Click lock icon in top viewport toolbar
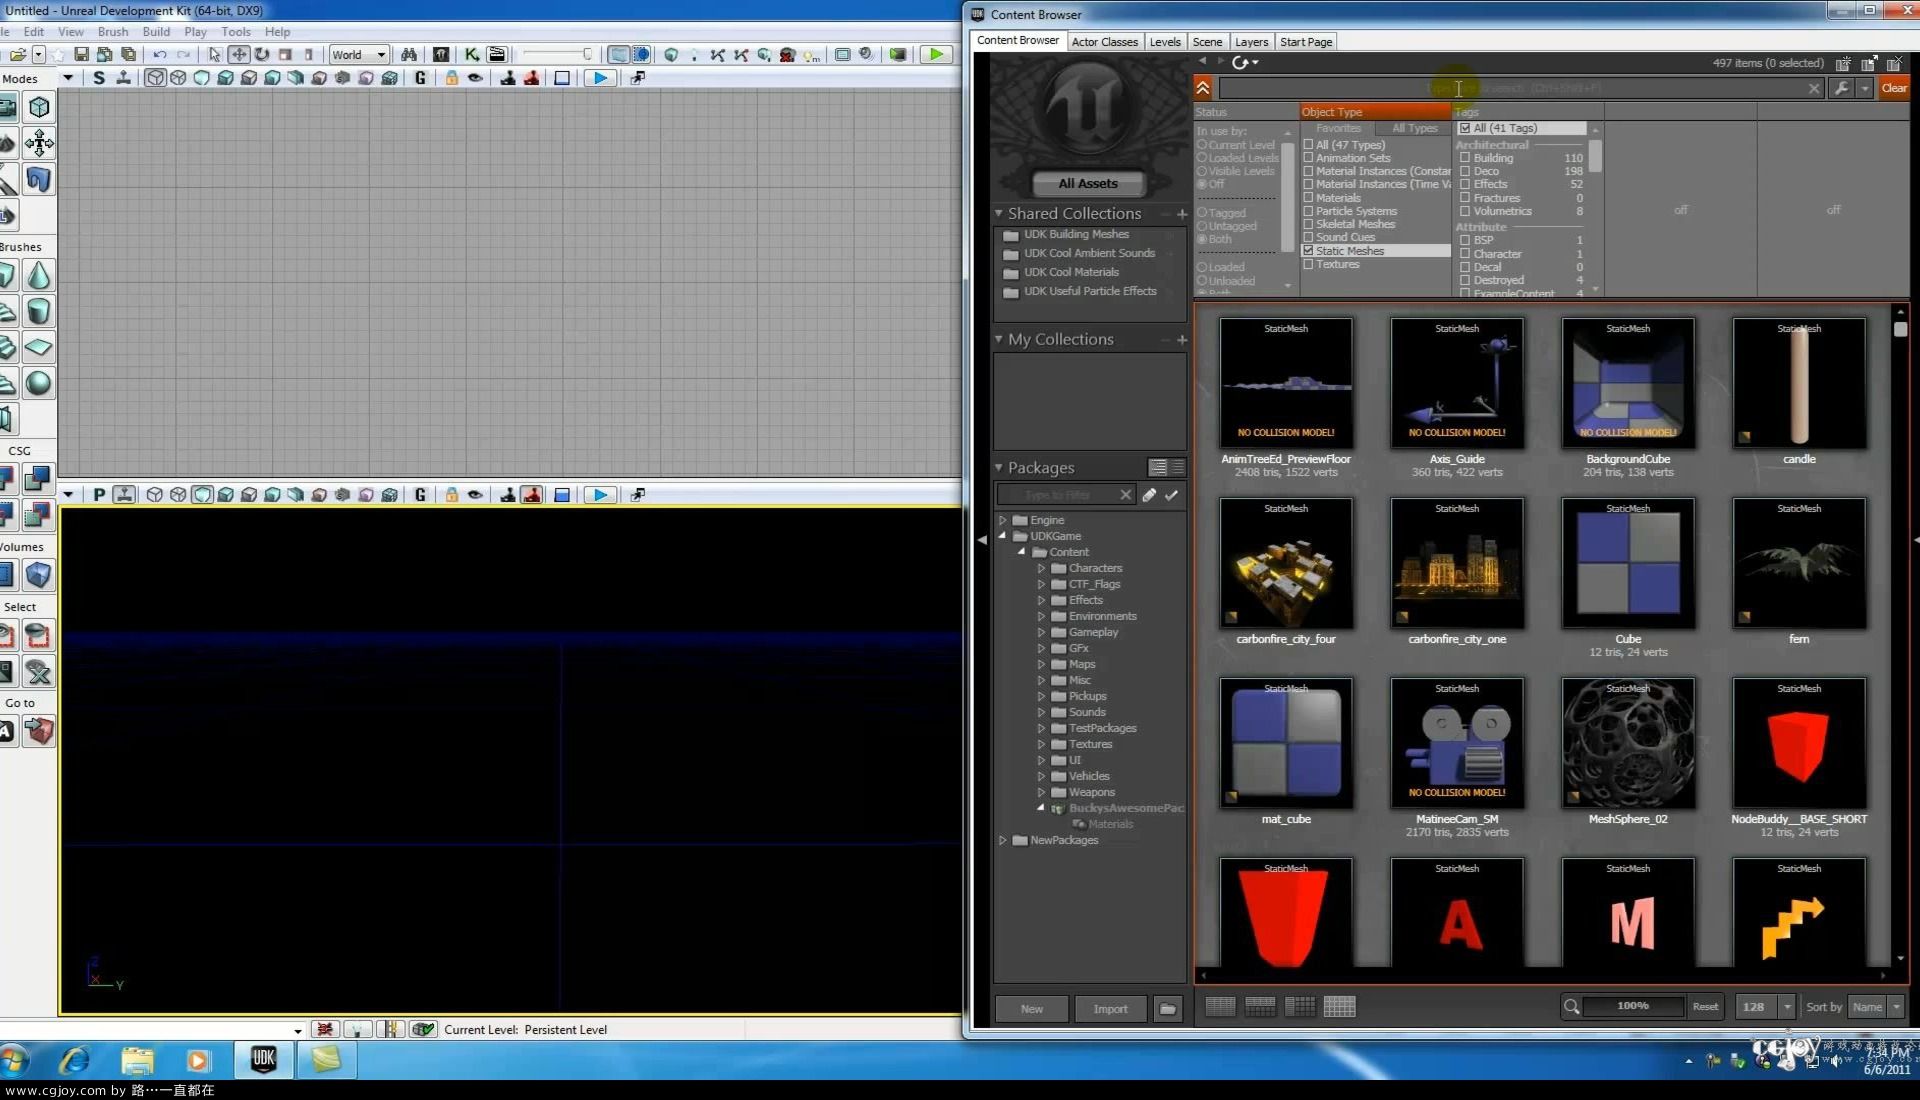Image resolution: width=1920 pixels, height=1100 pixels. (x=451, y=78)
